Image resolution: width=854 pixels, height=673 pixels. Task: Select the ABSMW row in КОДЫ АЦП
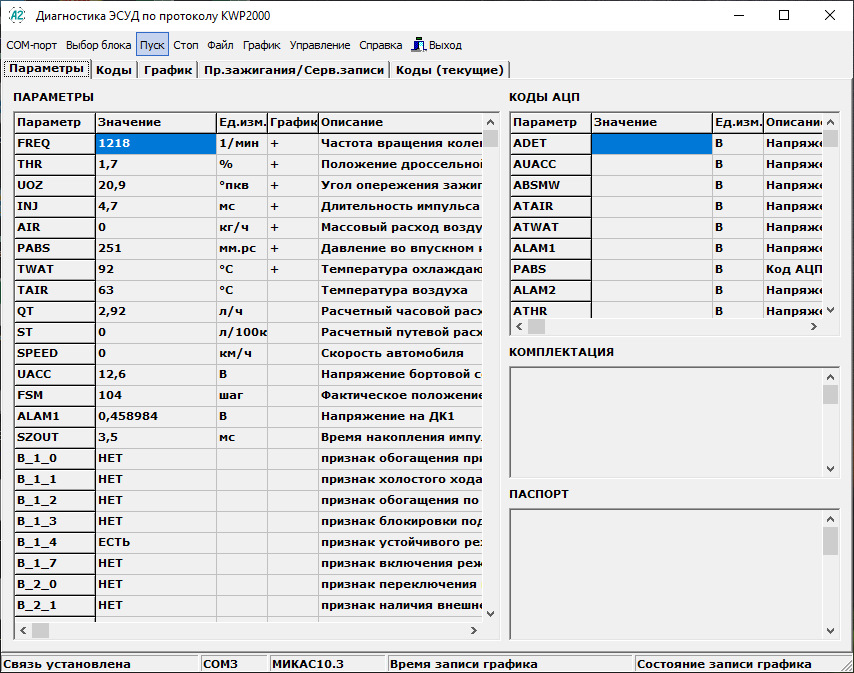point(551,185)
